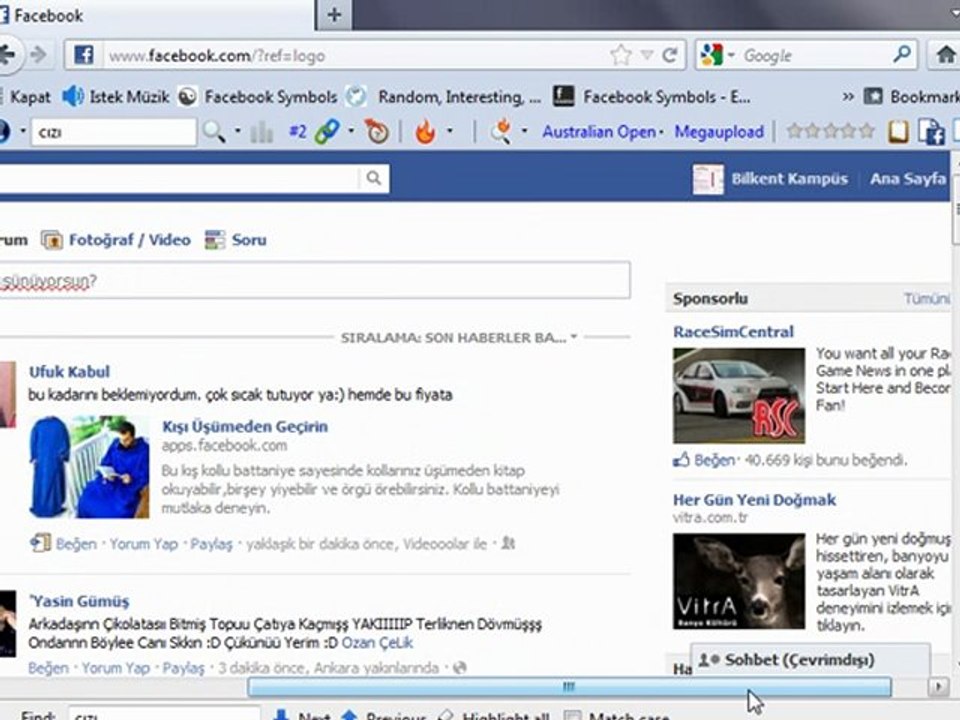Open the address bar history dropdown arrow
Viewport: 960px width, 720px height.
coord(647,56)
